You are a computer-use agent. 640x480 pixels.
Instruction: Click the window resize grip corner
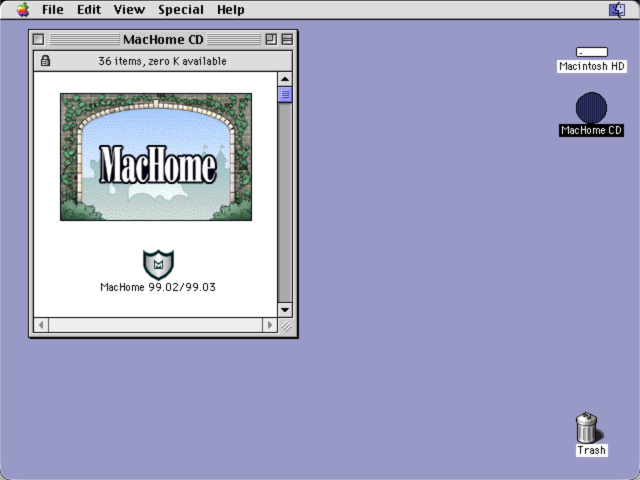pyautogui.click(x=287, y=326)
